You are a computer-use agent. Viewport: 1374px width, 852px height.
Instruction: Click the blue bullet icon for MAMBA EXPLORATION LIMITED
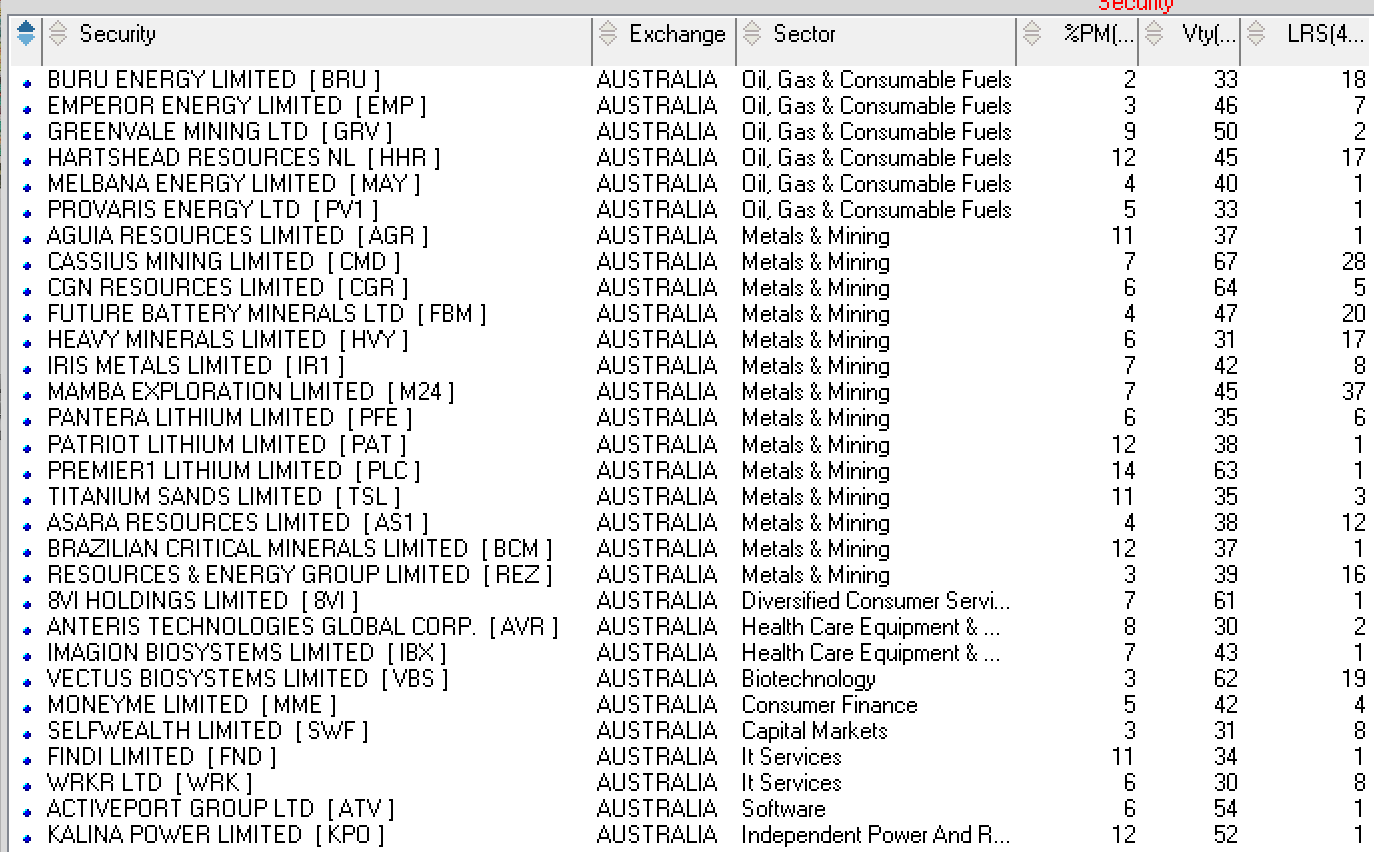pos(27,394)
